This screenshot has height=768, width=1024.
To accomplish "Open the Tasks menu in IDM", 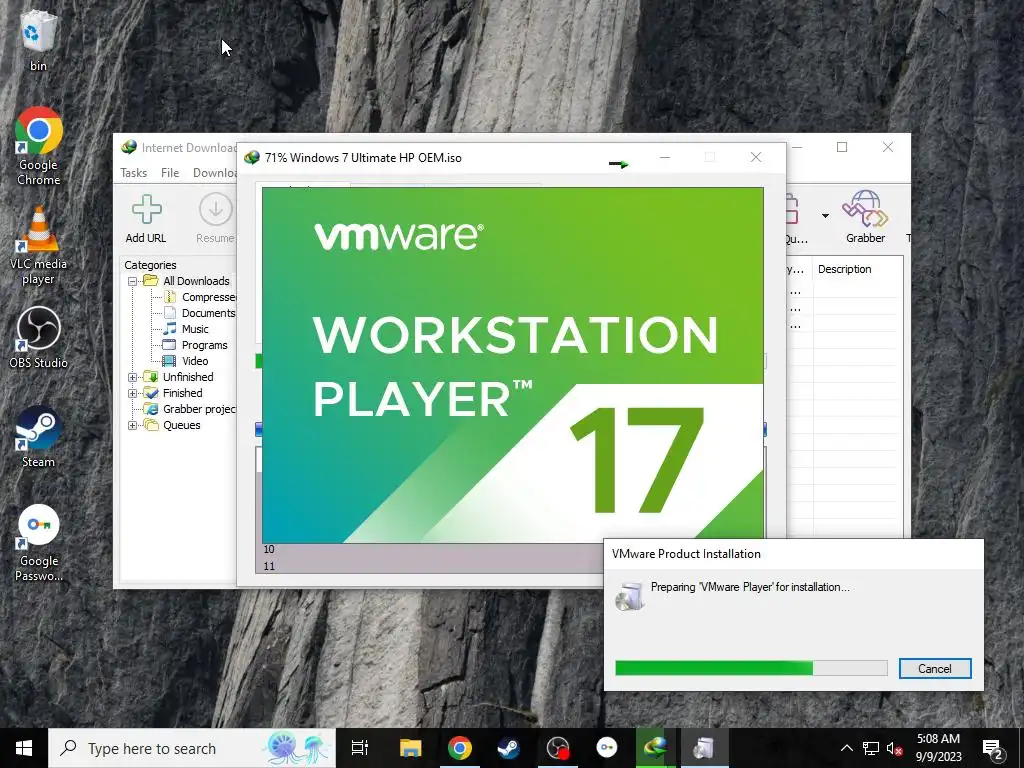I will [x=133, y=173].
